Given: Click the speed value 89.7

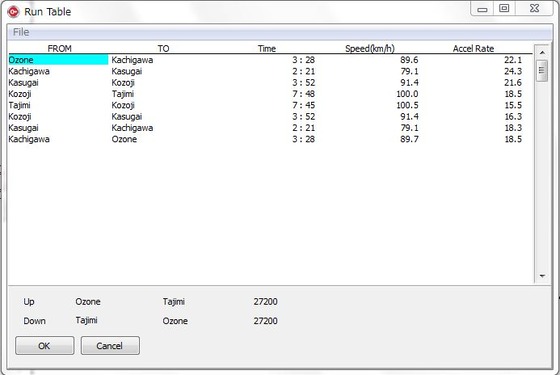Looking at the screenshot, I should click(x=409, y=139).
